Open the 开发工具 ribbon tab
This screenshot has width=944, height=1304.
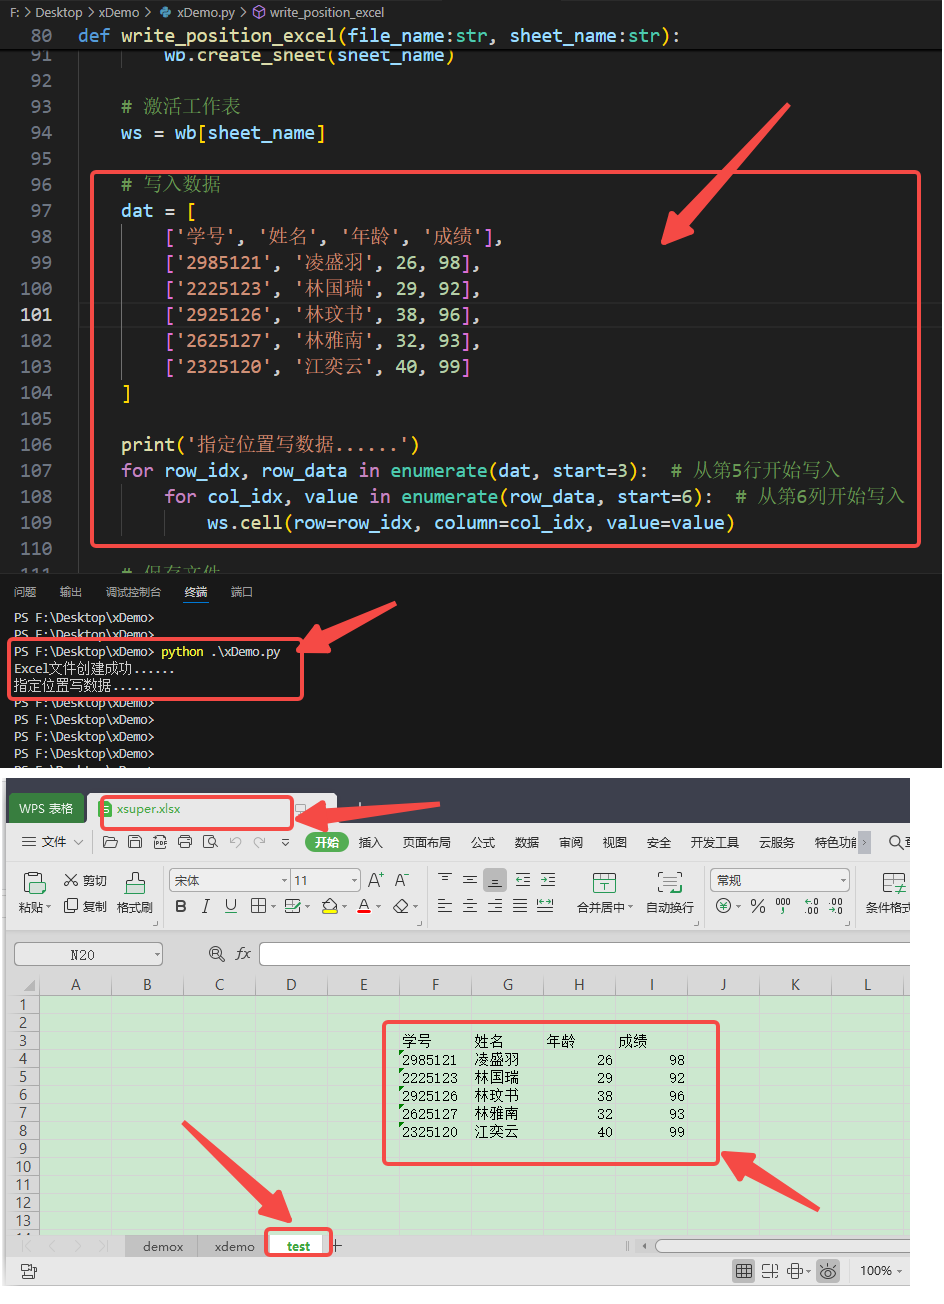[x=715, y=842]
